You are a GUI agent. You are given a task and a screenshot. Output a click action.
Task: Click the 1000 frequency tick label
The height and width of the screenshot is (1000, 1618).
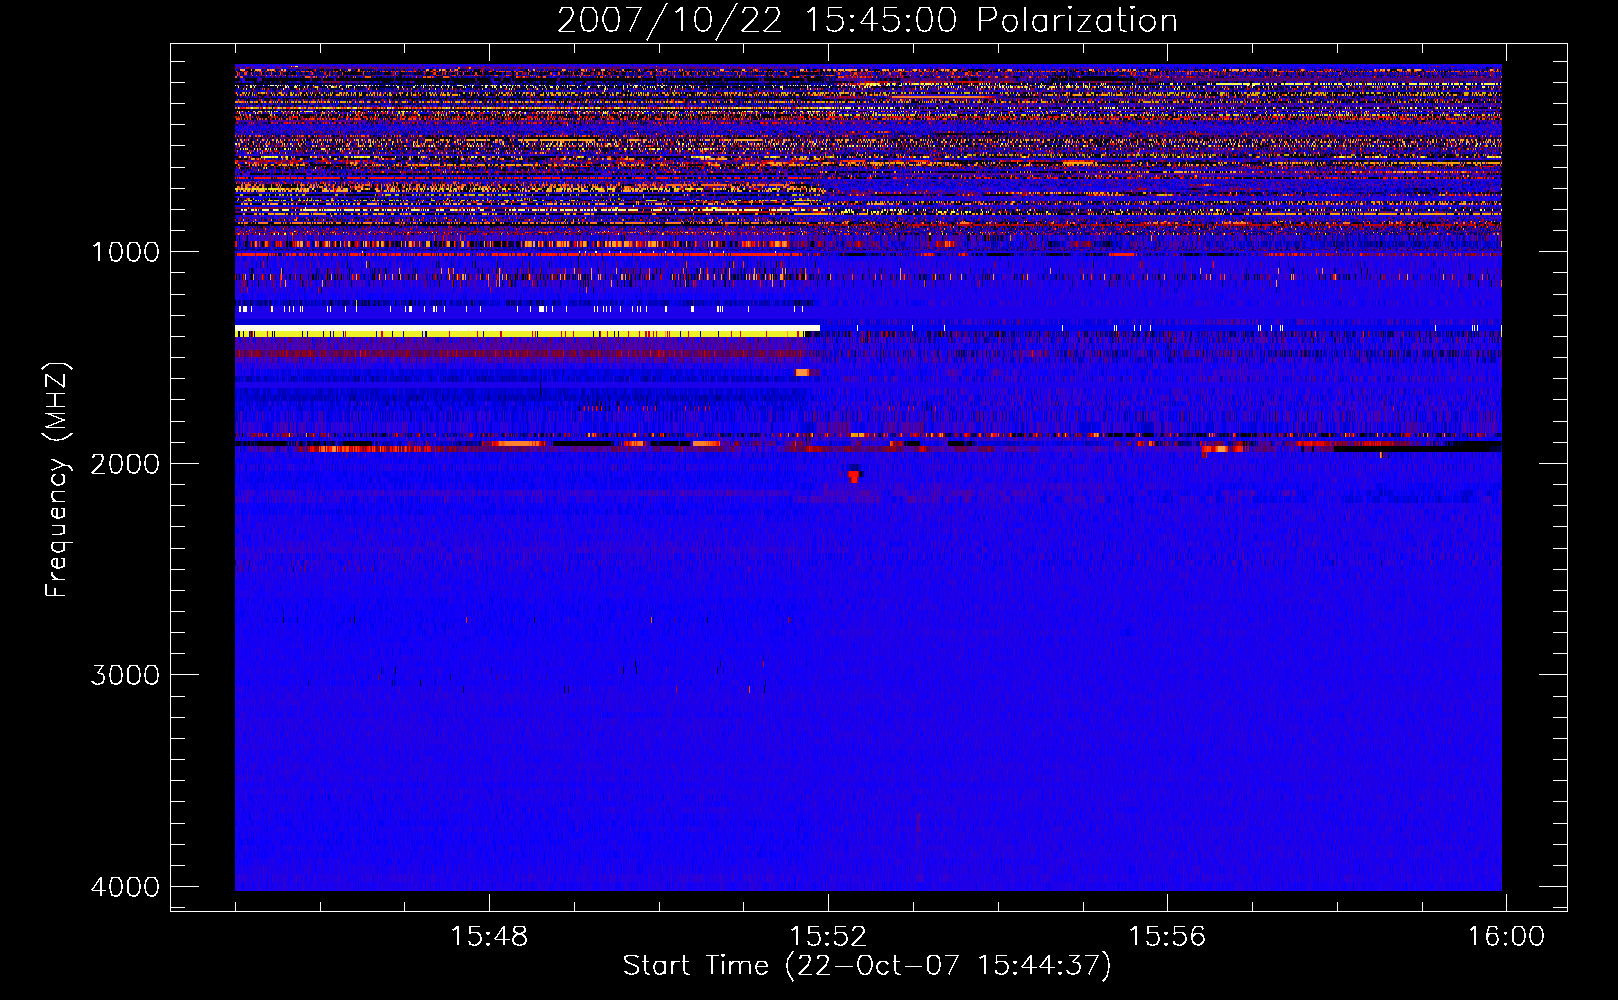[x=125, y=252]
